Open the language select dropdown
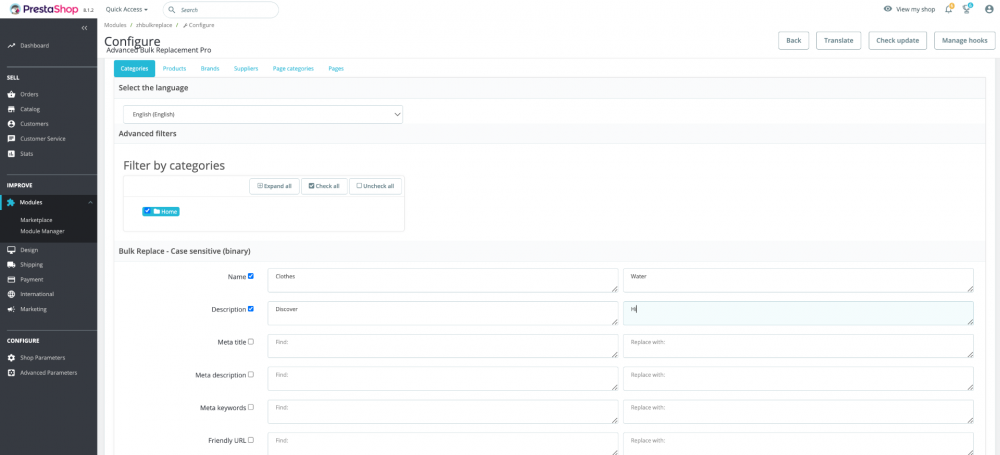Image resolution: width=1000 pixels, height=455 pixels. pyautogui.click(x=263, y=114)
